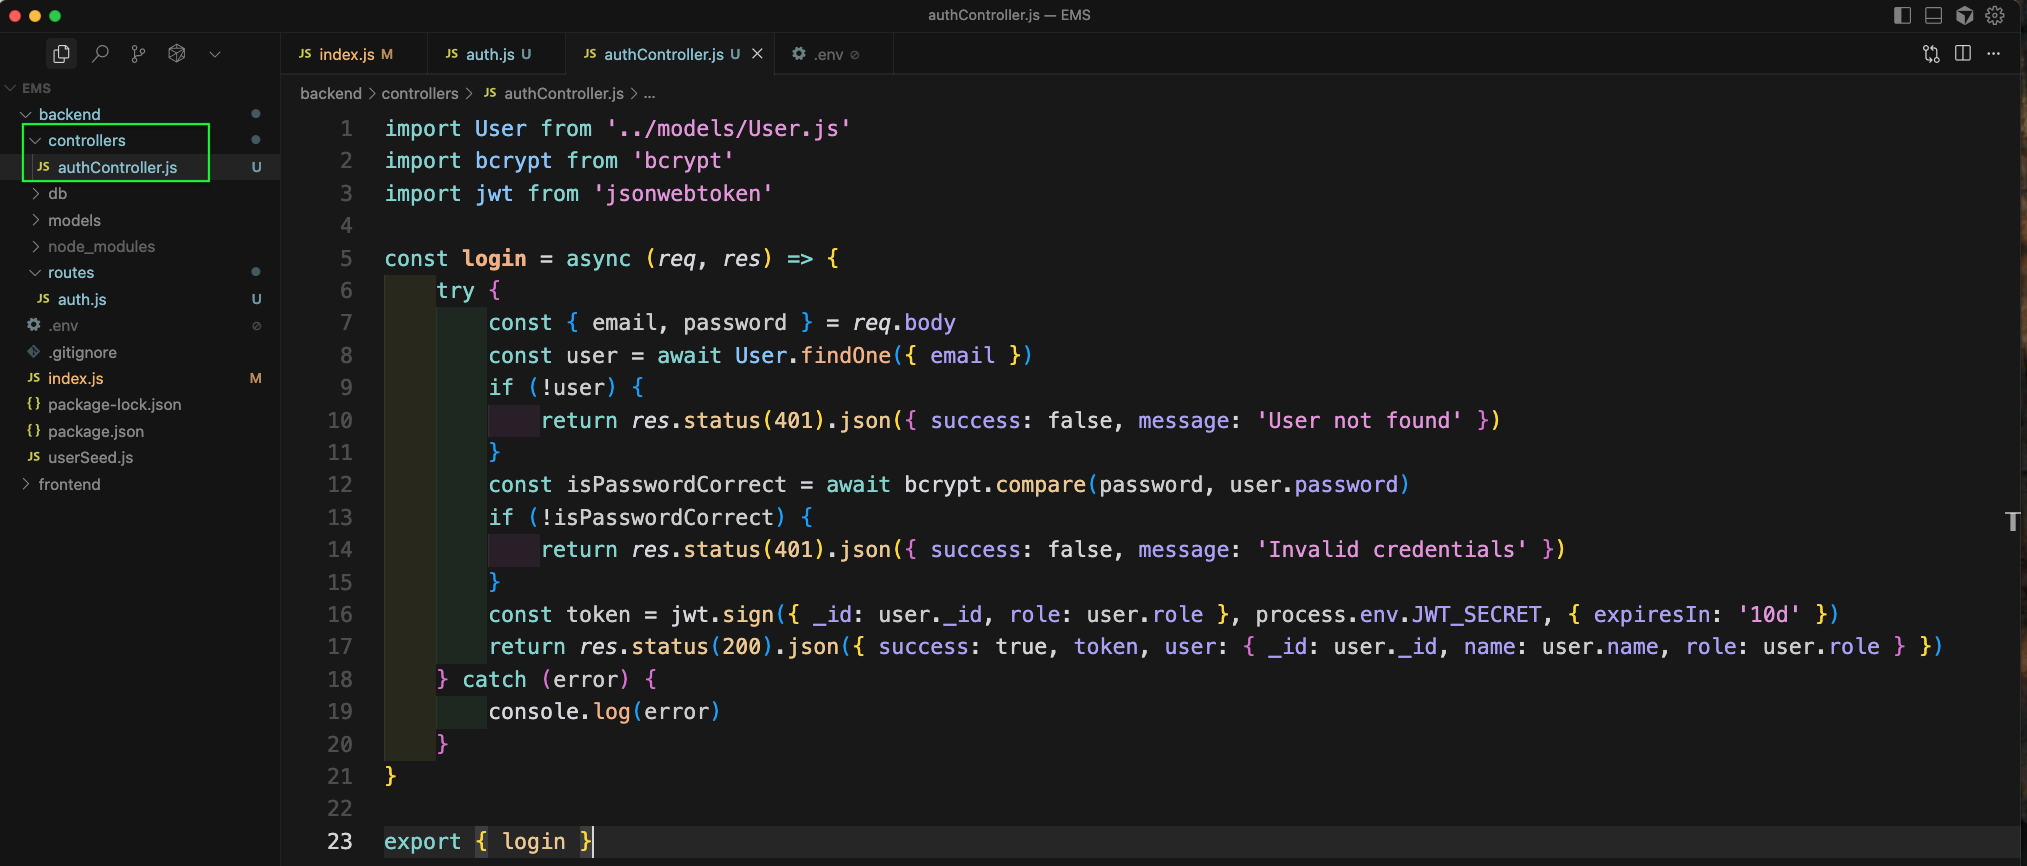Open authController.js in the file tree
This screenshot has width=2027, height=866.
click(x=140, y=167)
